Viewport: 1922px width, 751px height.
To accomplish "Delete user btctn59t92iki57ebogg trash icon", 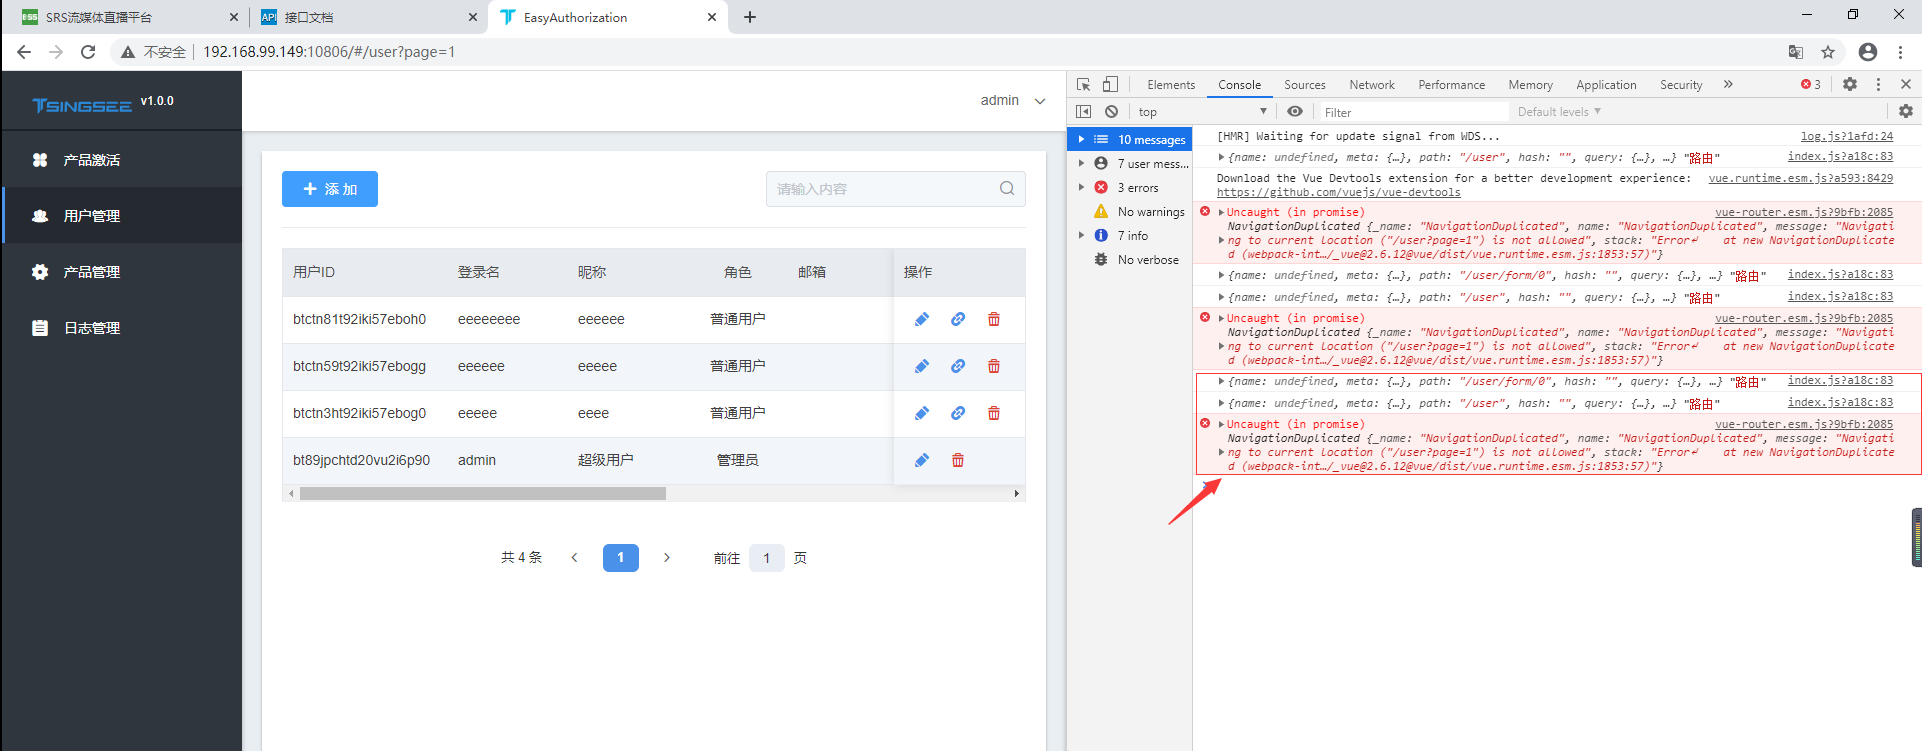I will [x=994, y=366].
